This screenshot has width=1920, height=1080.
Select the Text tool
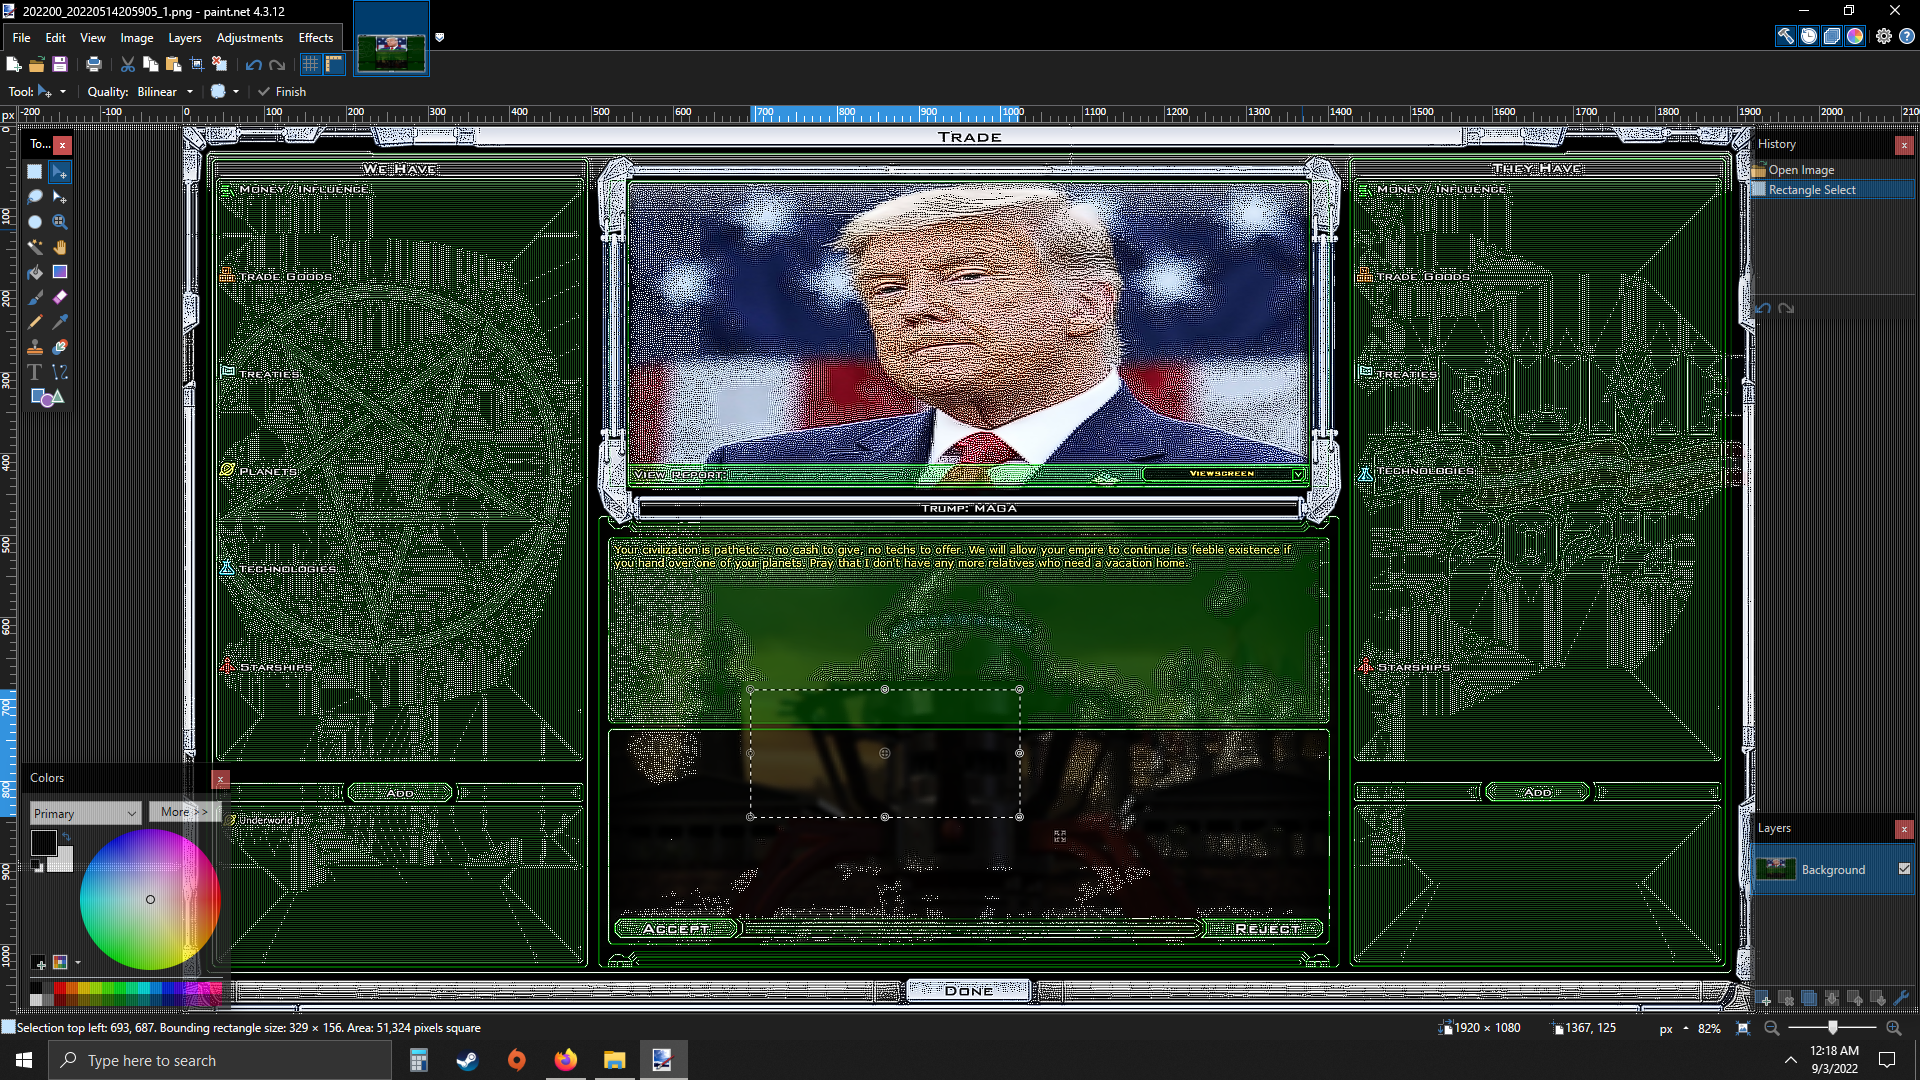35,372
